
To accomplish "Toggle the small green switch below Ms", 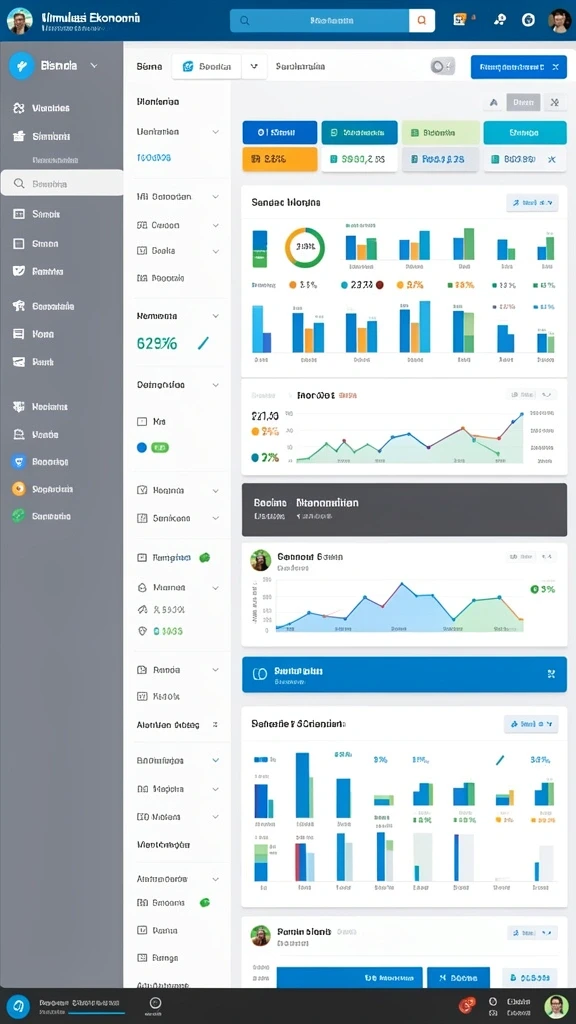I will [160, 447].
